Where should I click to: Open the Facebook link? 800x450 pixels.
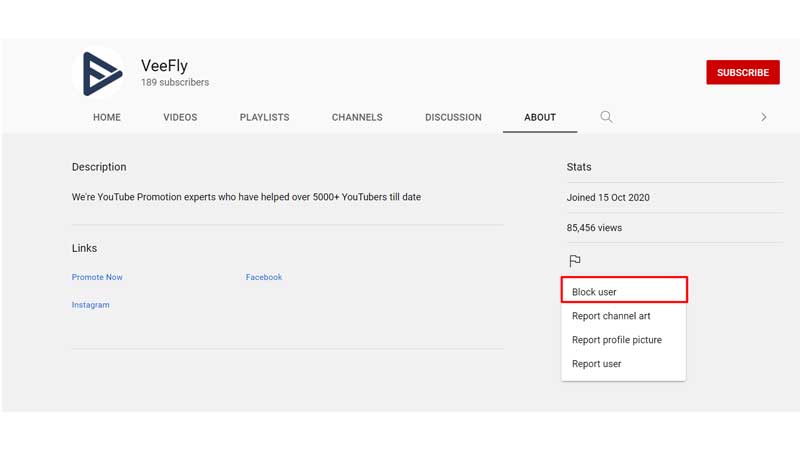click(x=264, y=277)
